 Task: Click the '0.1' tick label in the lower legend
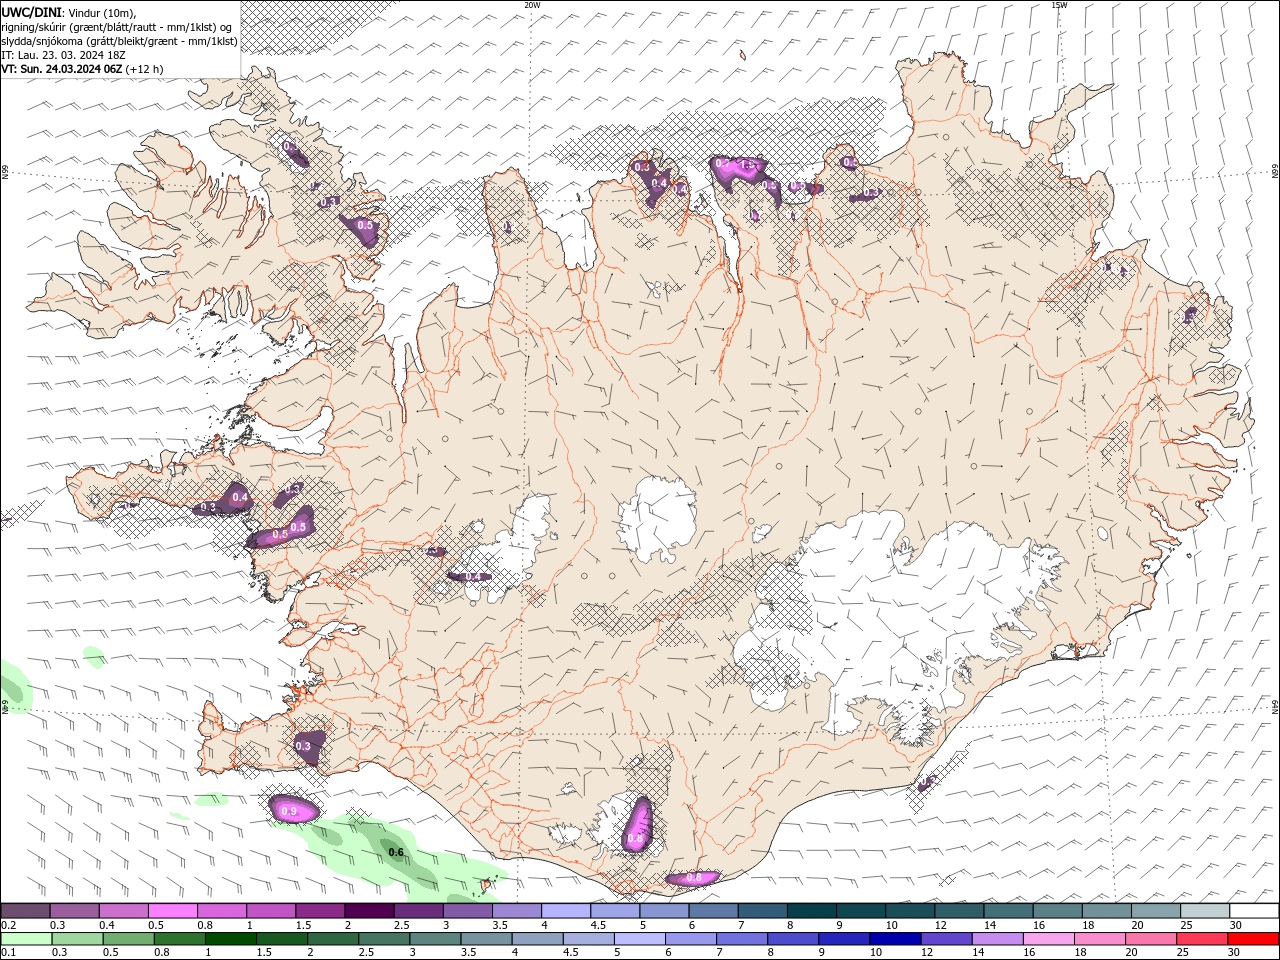[8, 953]
